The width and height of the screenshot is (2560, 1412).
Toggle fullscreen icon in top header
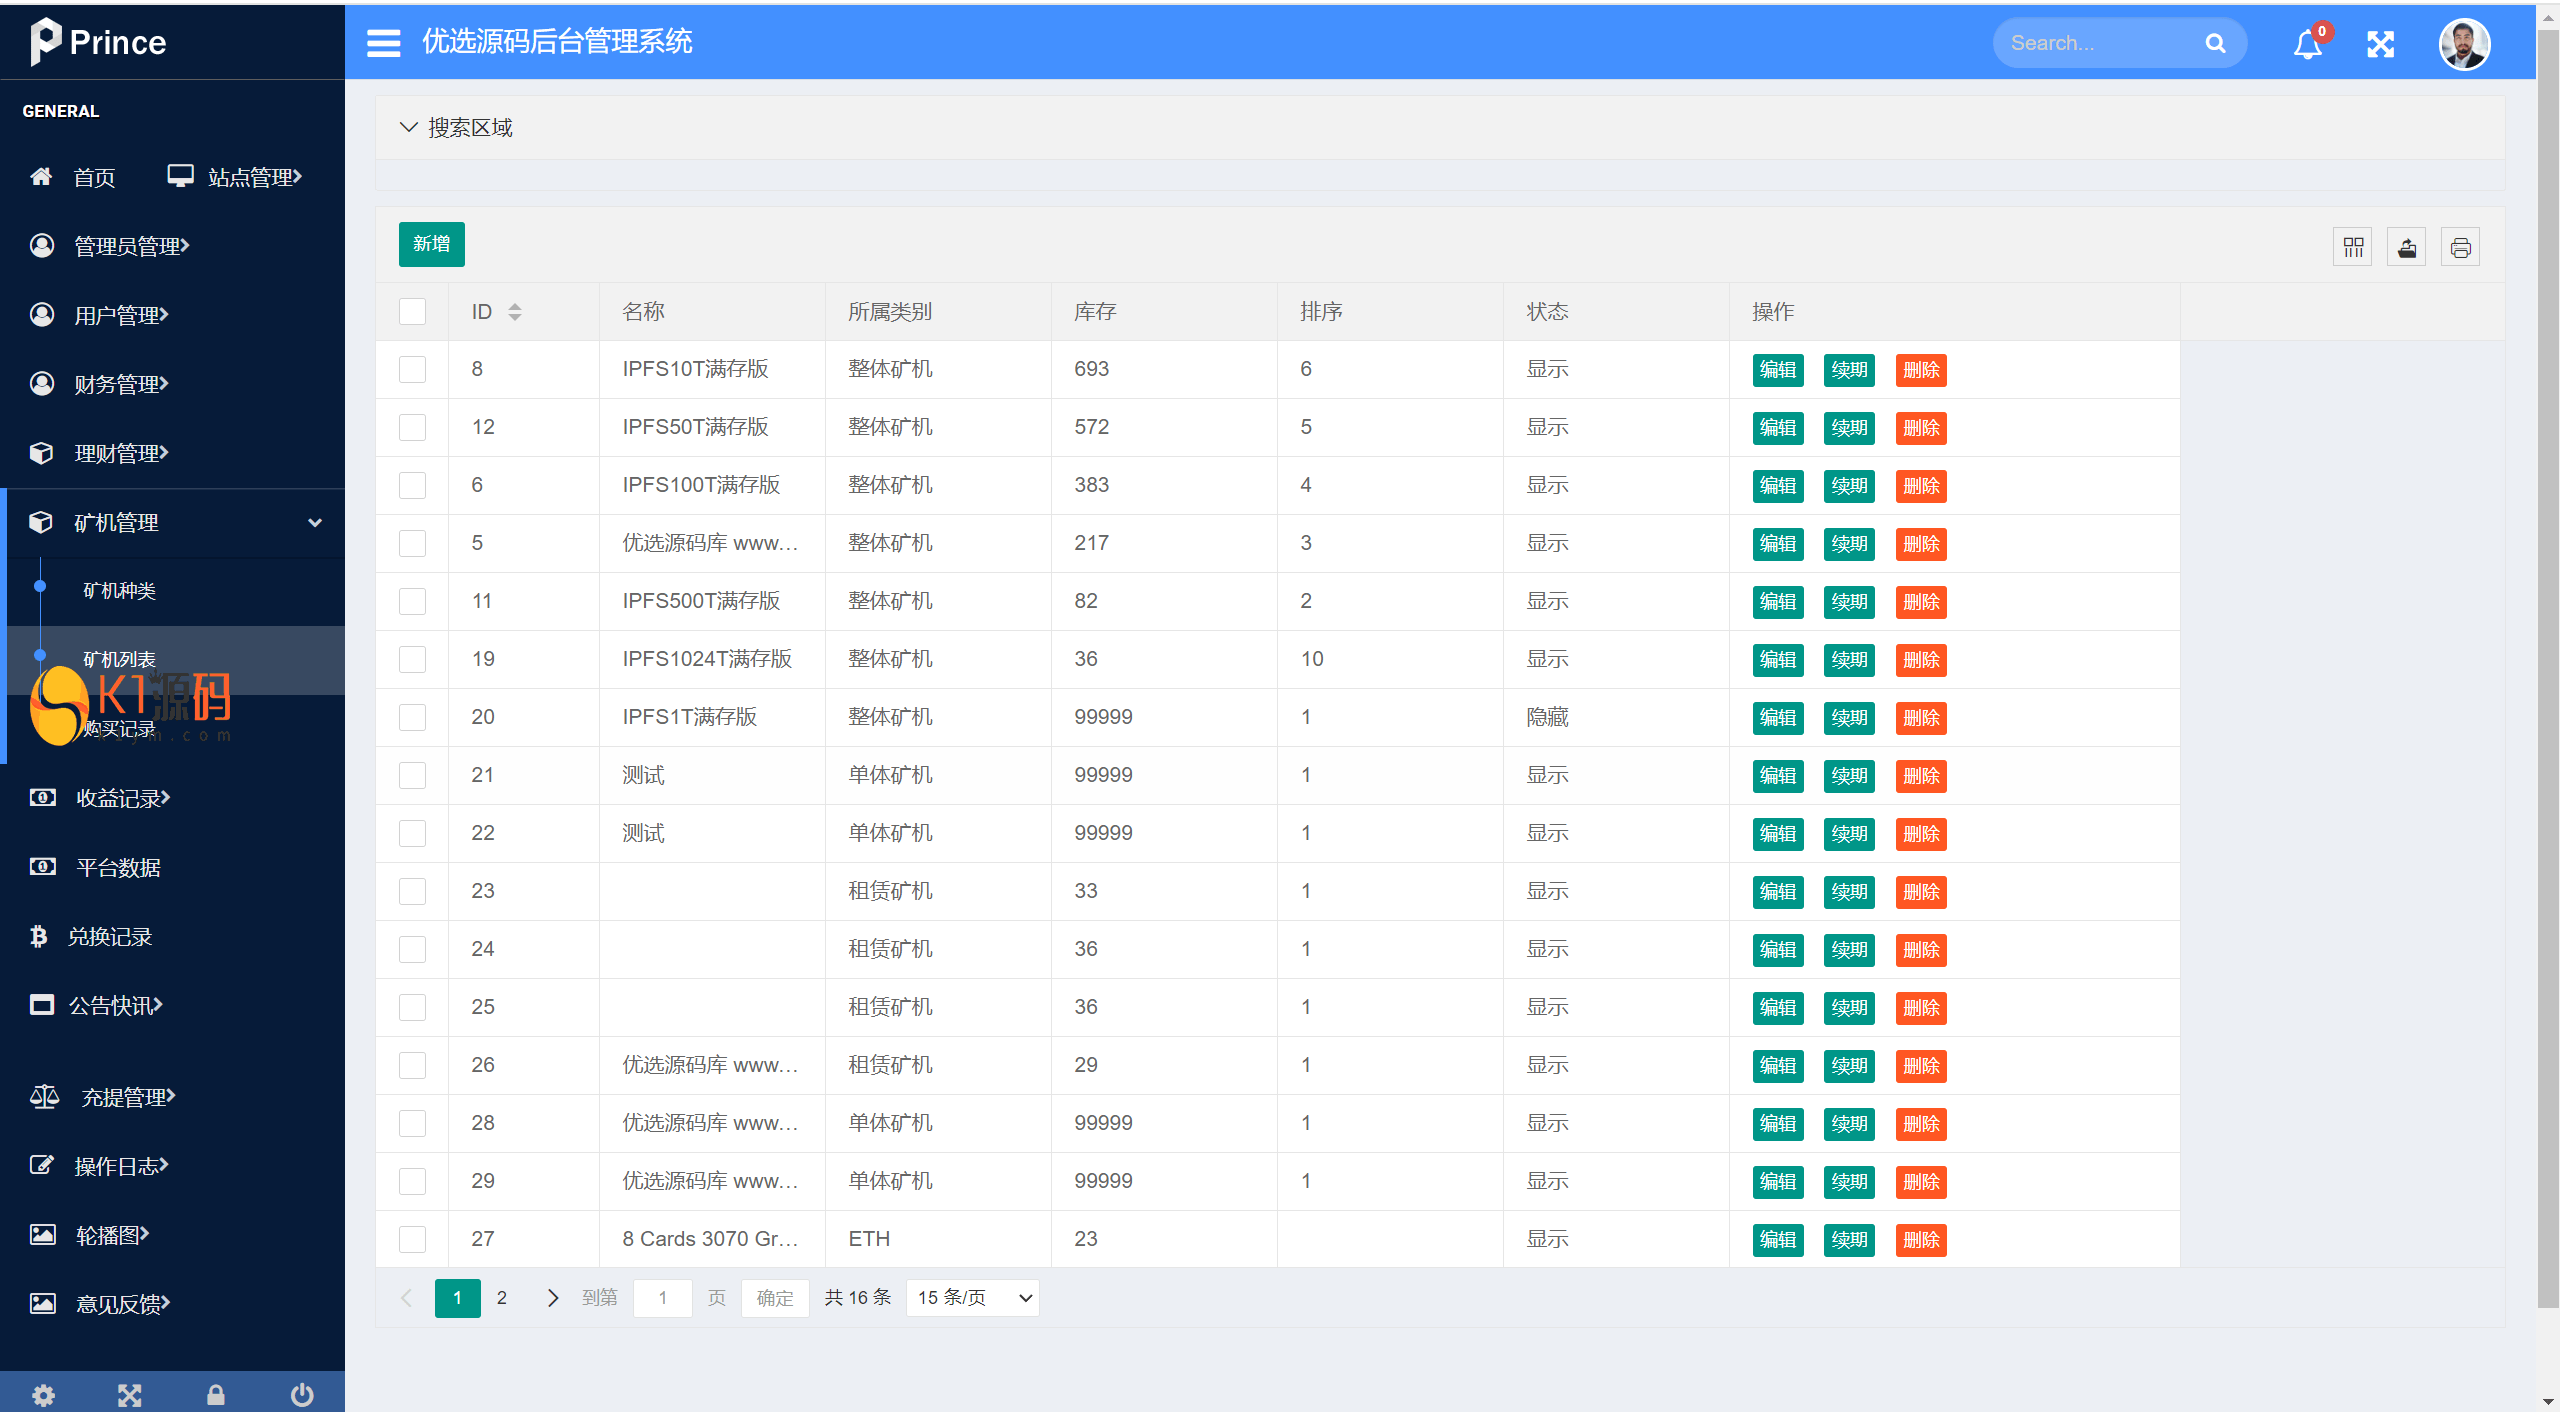coord(2380,44)
